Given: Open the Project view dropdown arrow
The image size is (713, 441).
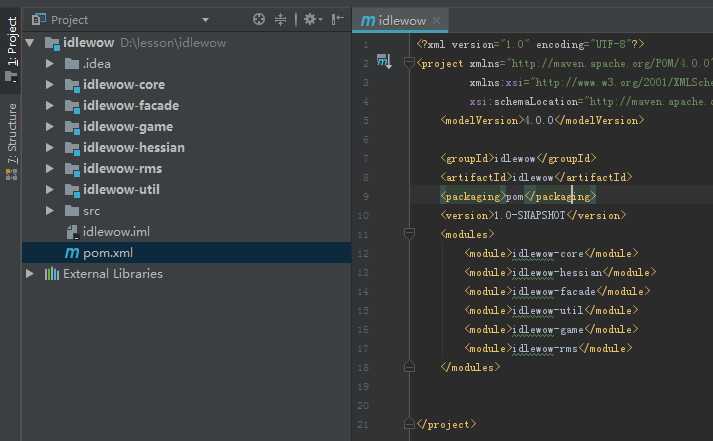Looking at the screenshot, I should pyautogui.click(x=206, y=20).
